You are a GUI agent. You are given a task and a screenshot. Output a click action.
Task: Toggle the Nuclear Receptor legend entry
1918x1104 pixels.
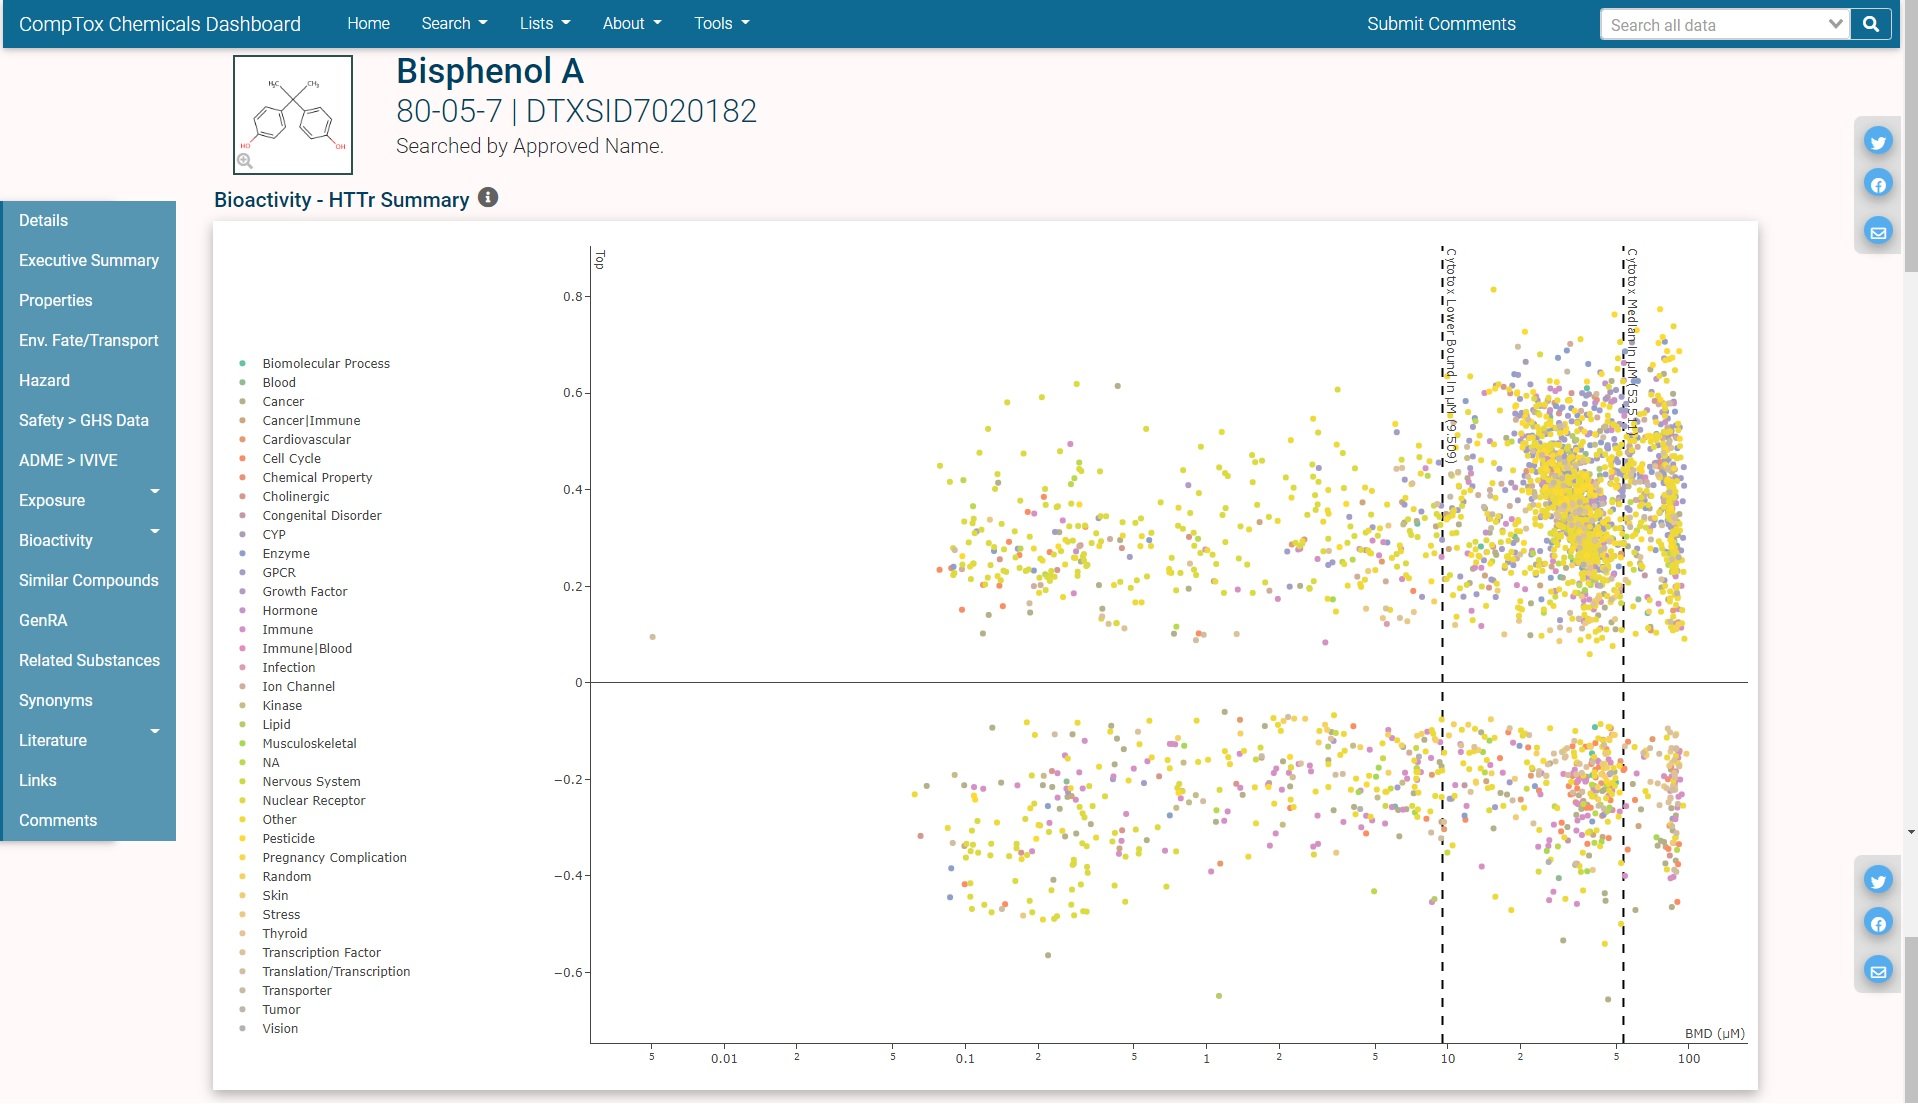pos(313,800)
